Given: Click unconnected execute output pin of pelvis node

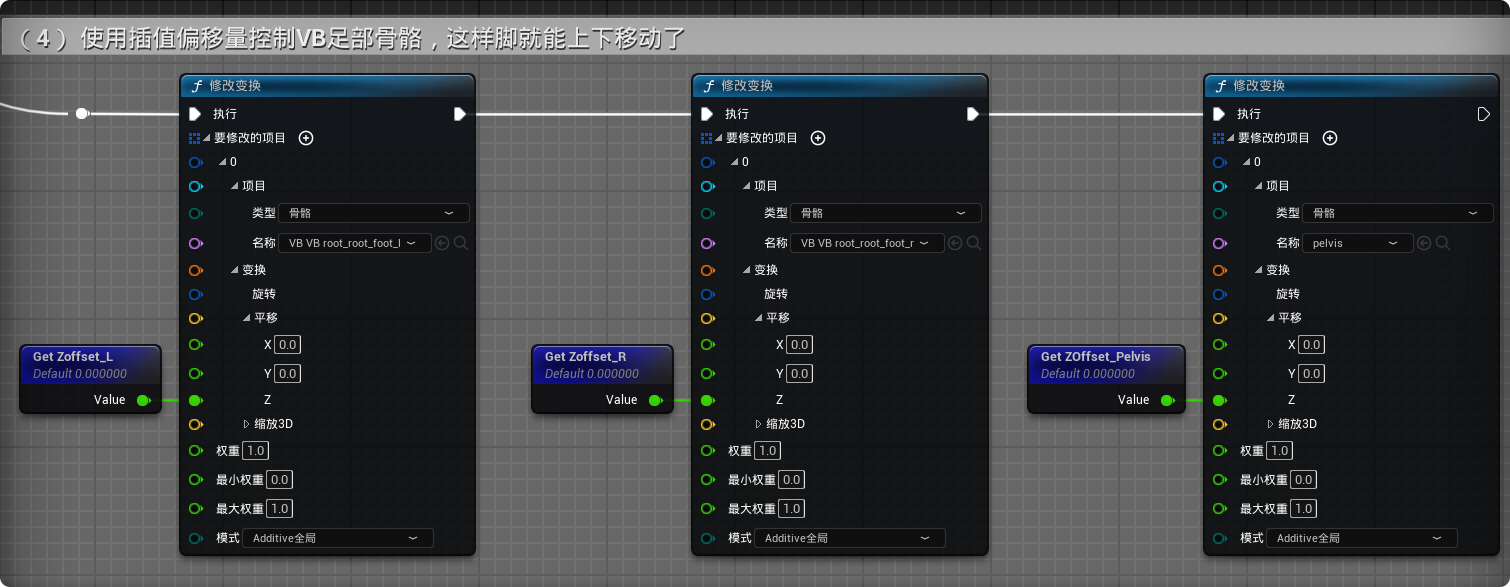Looking at the screenshot, I should [1484, 114].
